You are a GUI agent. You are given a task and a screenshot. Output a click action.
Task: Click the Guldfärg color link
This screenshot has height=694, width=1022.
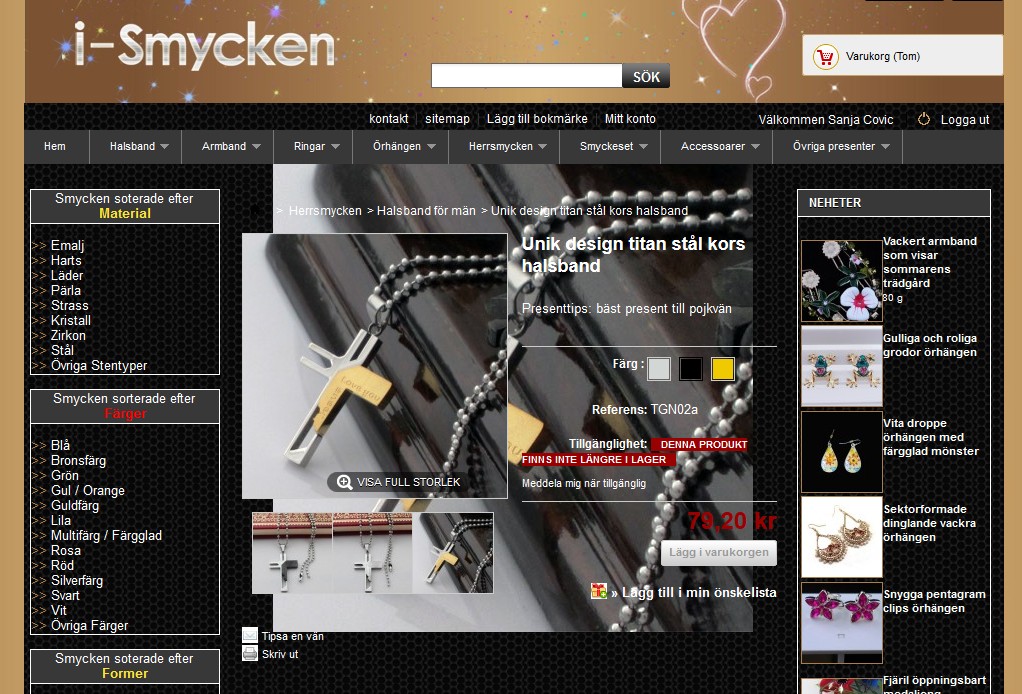[75, 506]
